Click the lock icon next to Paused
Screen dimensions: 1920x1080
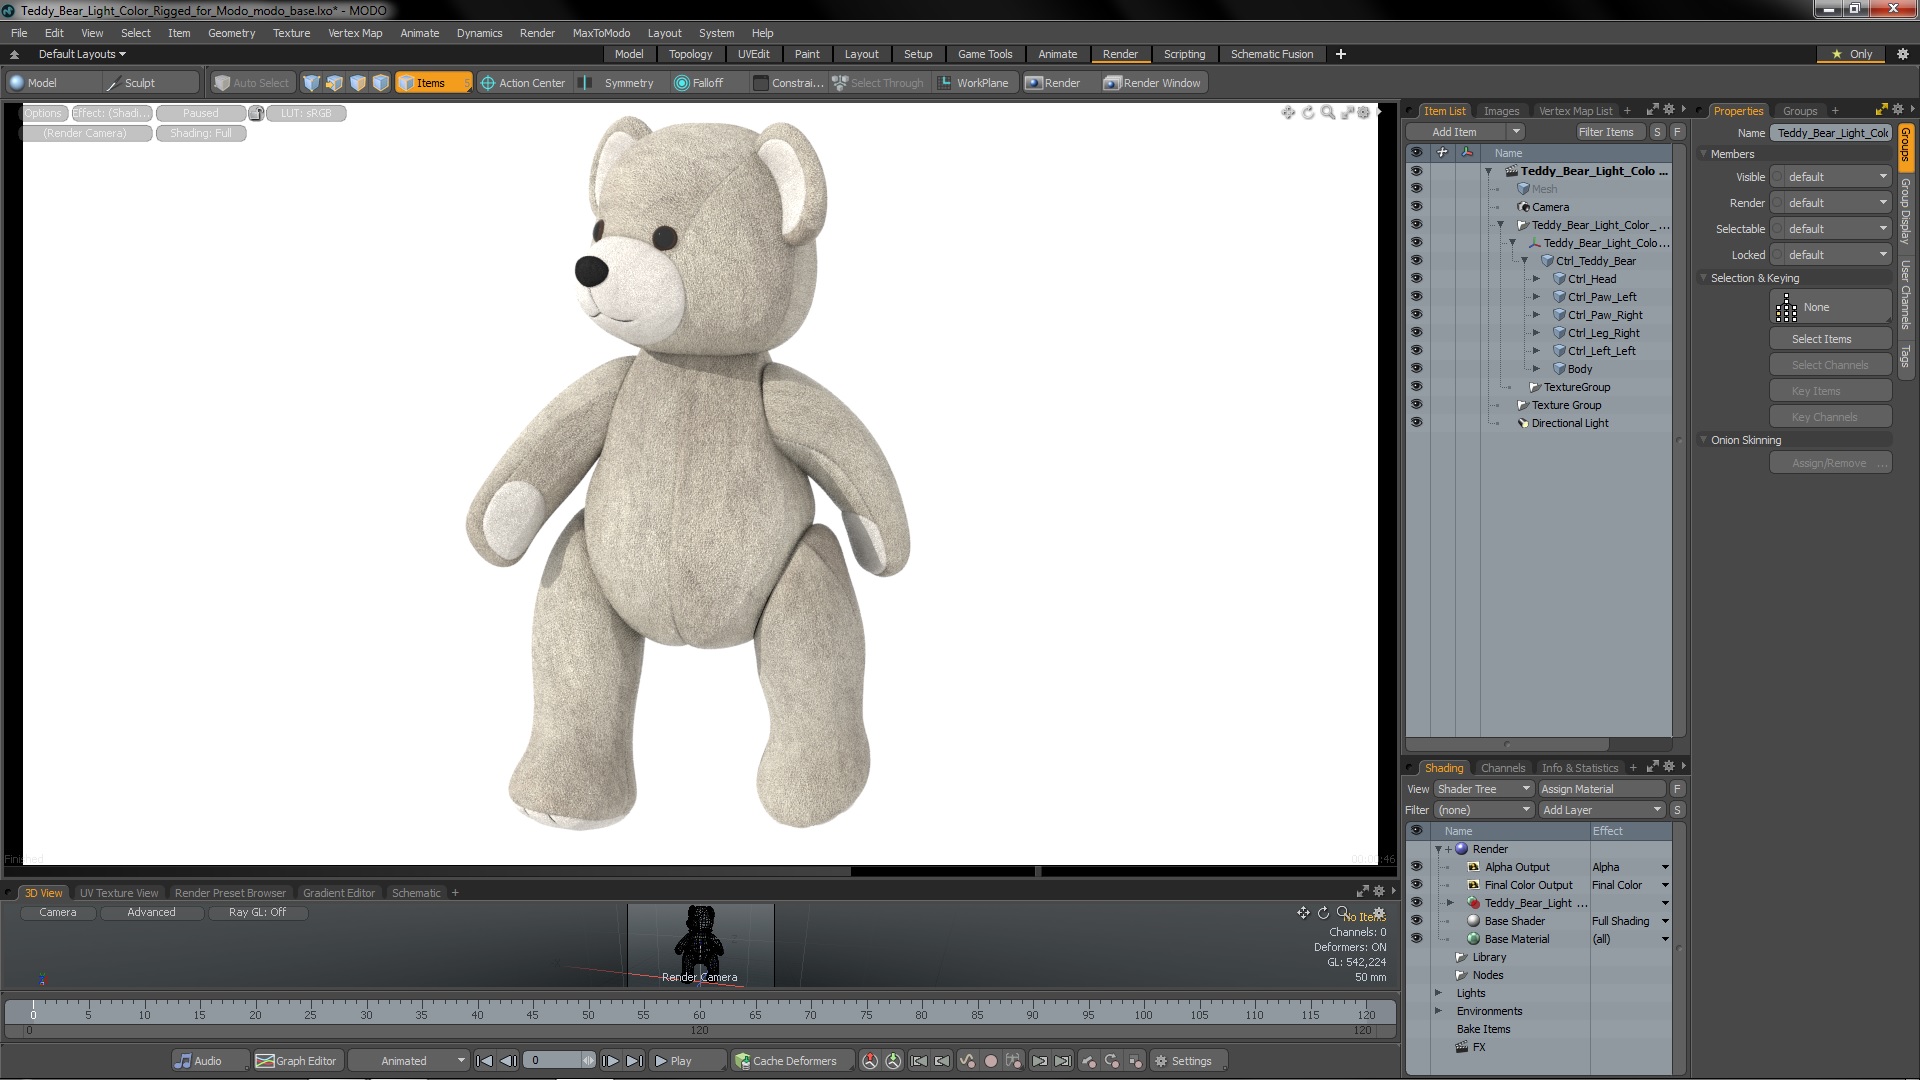[256, 113]
